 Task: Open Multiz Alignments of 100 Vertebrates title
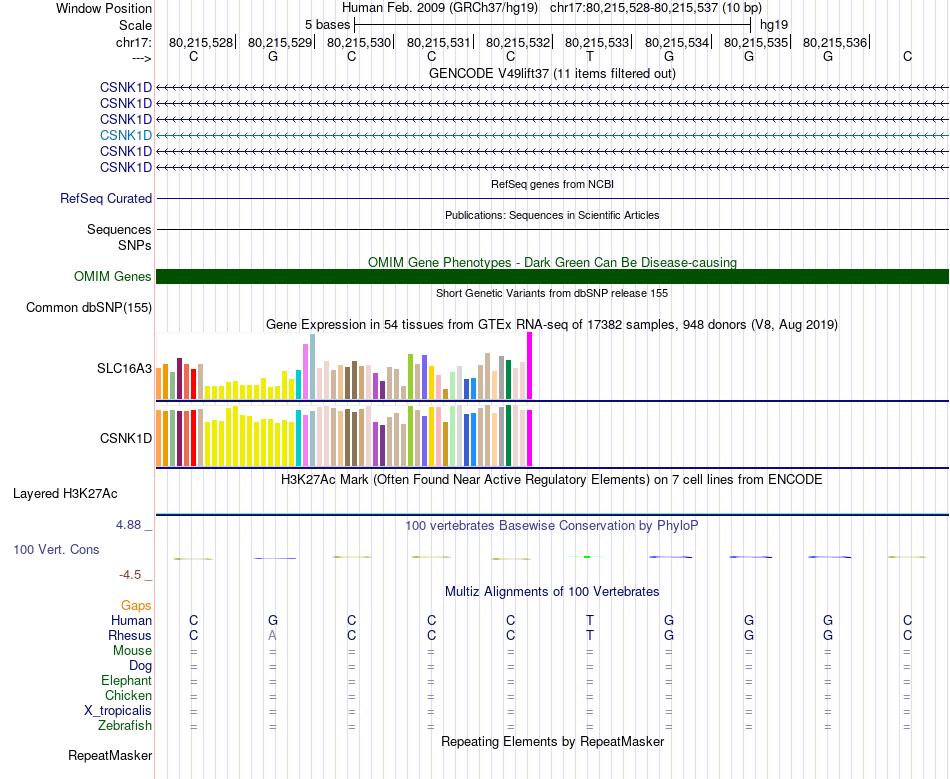[x=552, y=592]
